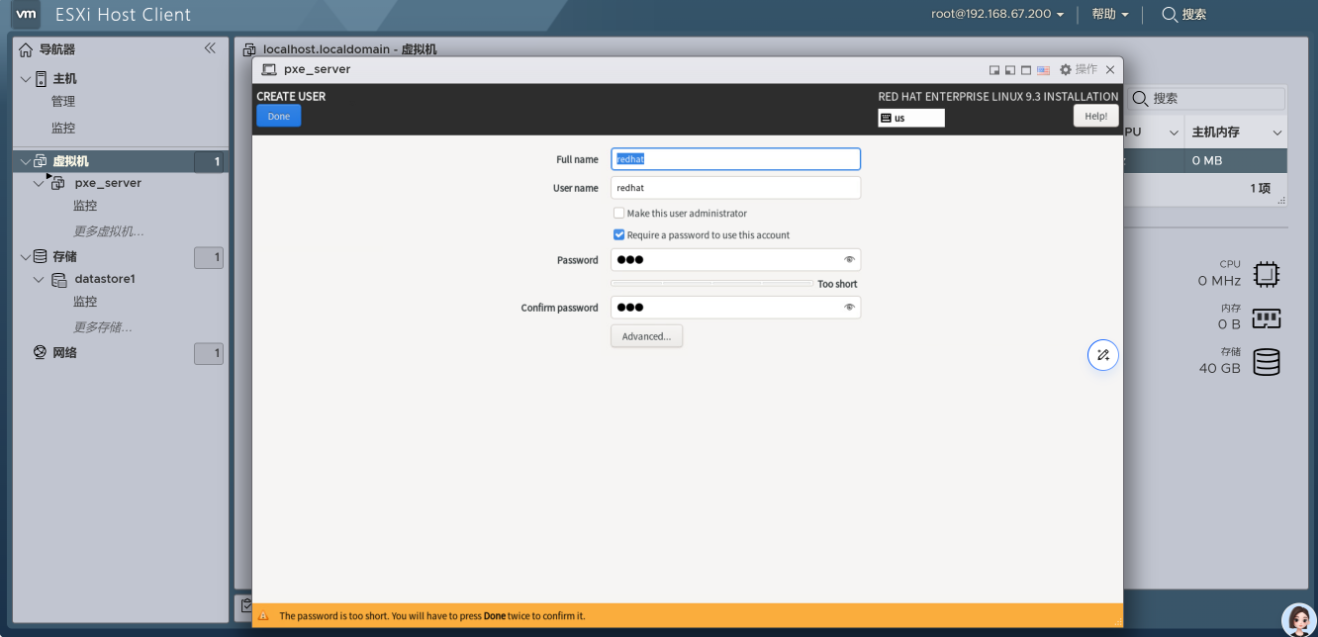Open the CPU column dropdown arrow
This screenshot has height=637, width=1318.
[x=1174, y=133]
